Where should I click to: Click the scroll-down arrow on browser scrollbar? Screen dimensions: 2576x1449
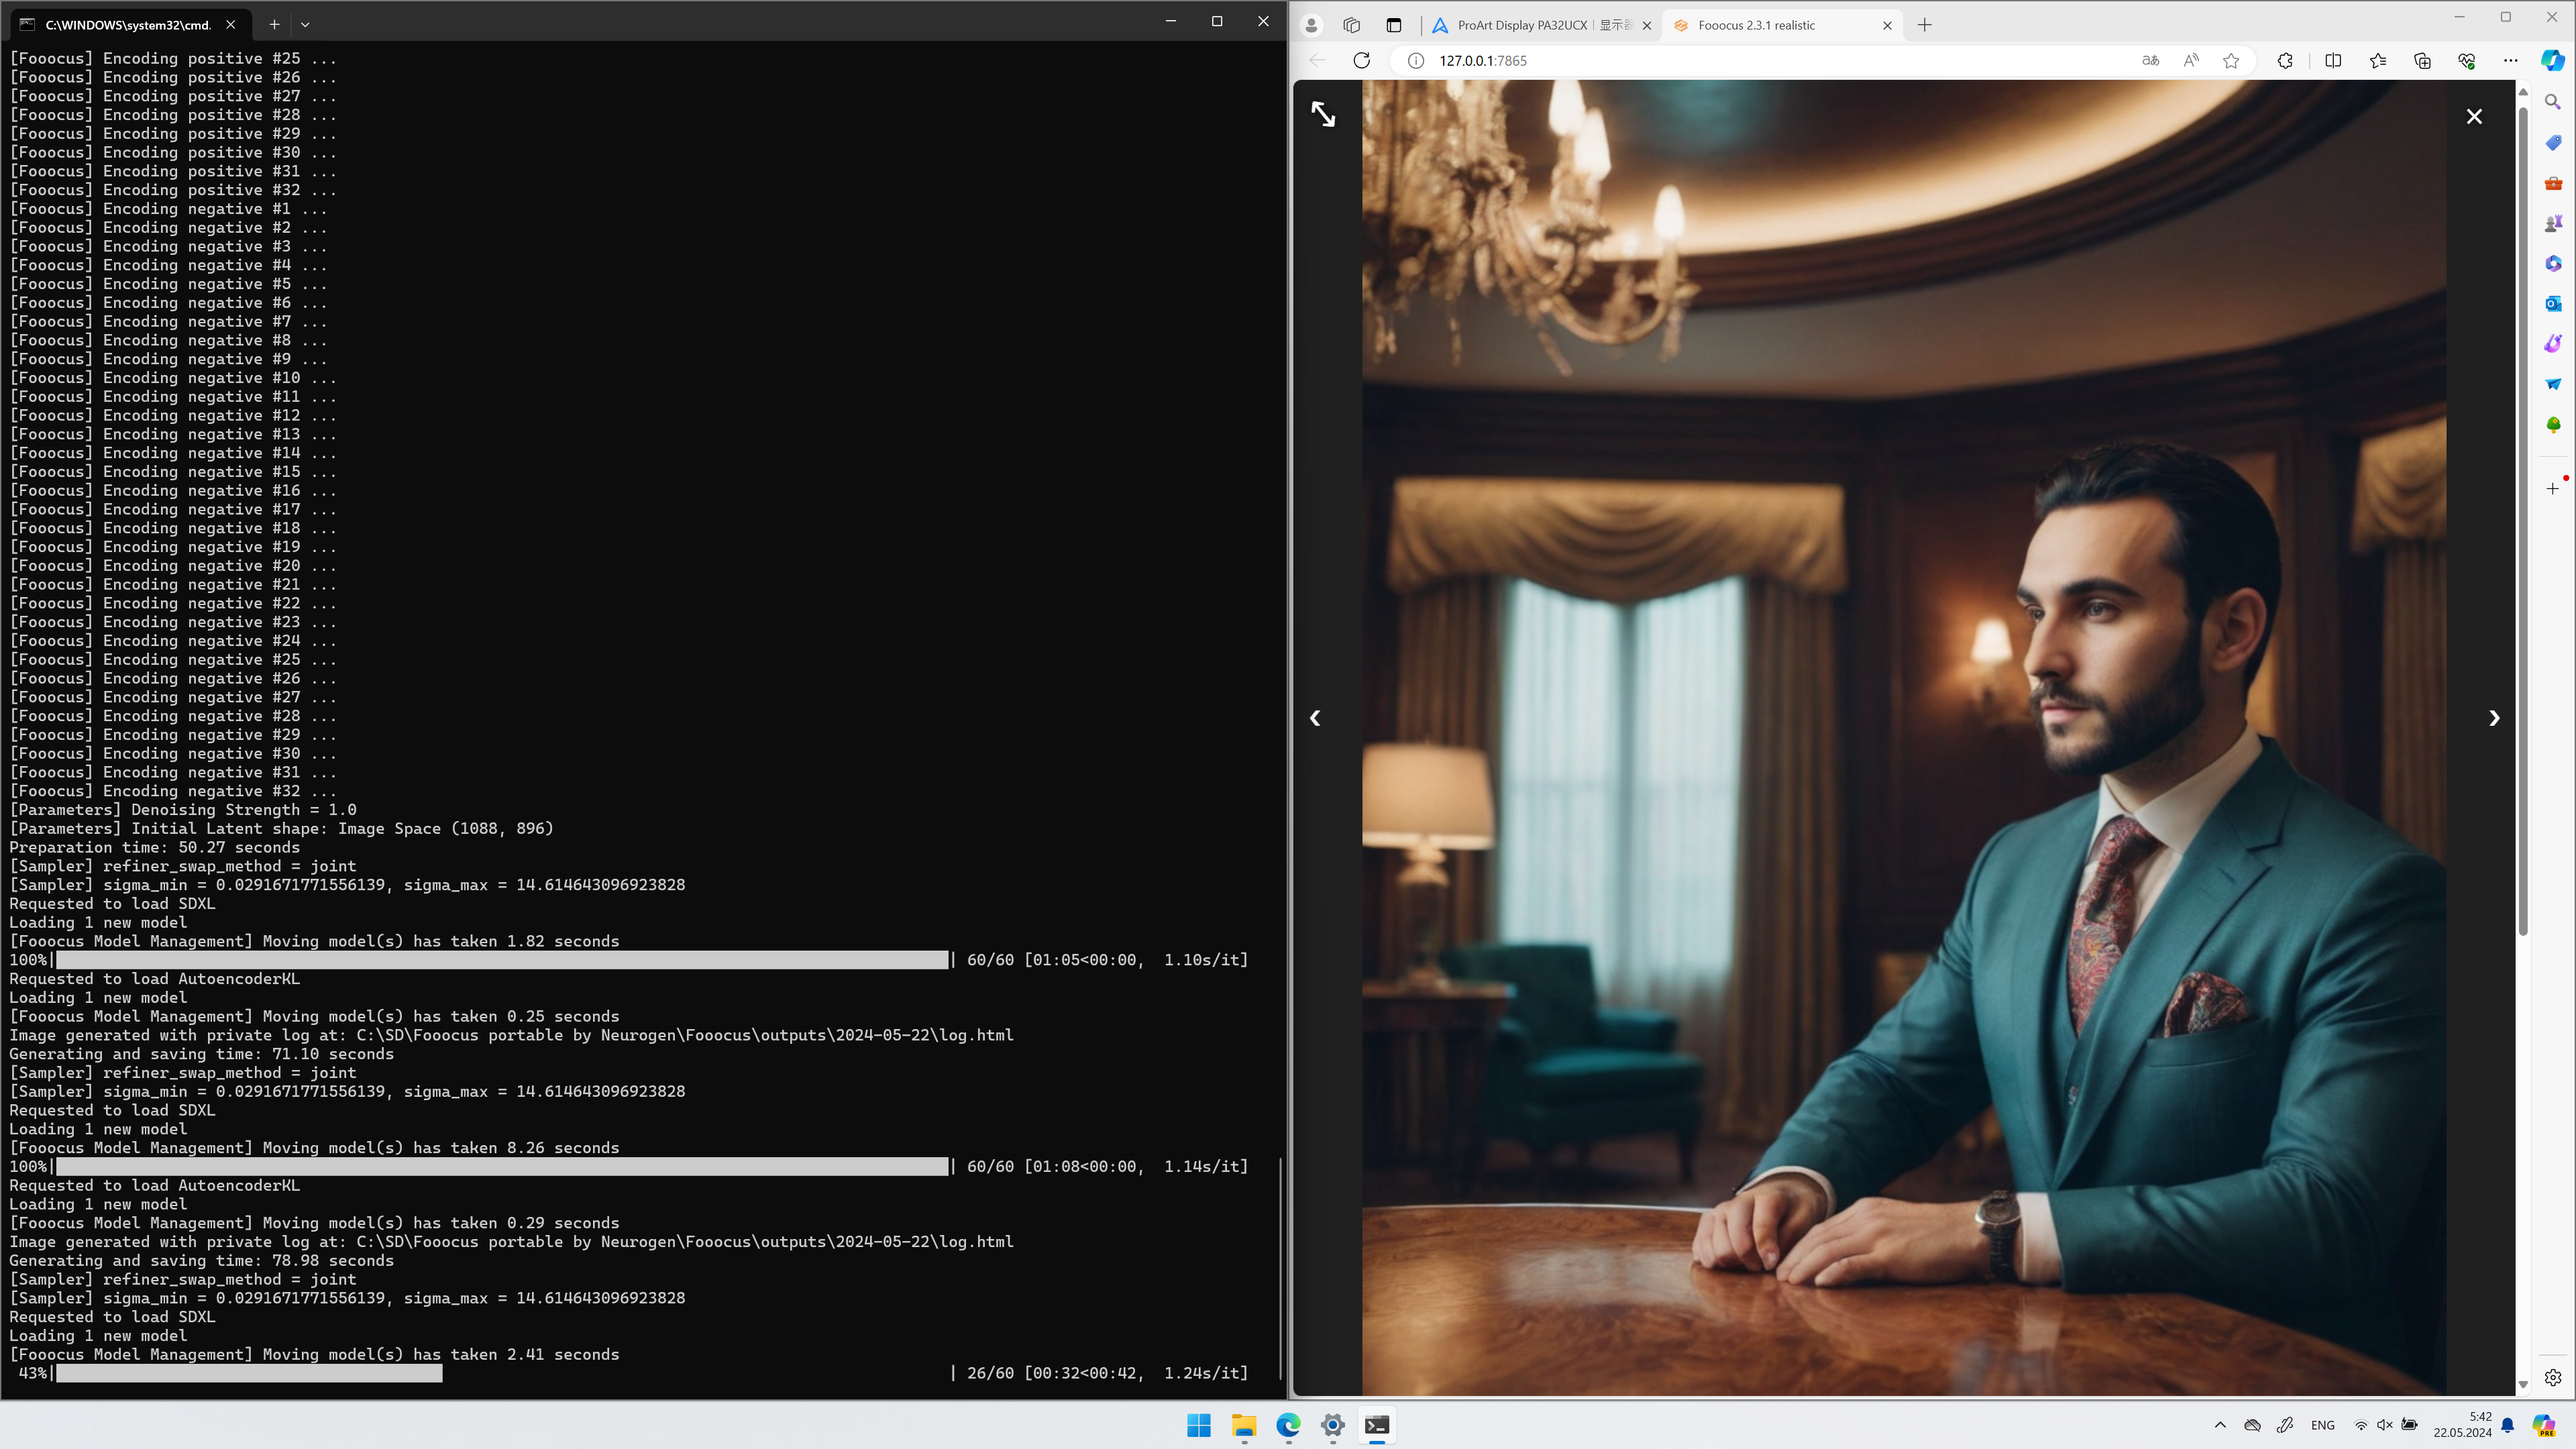[2522, 1385]
